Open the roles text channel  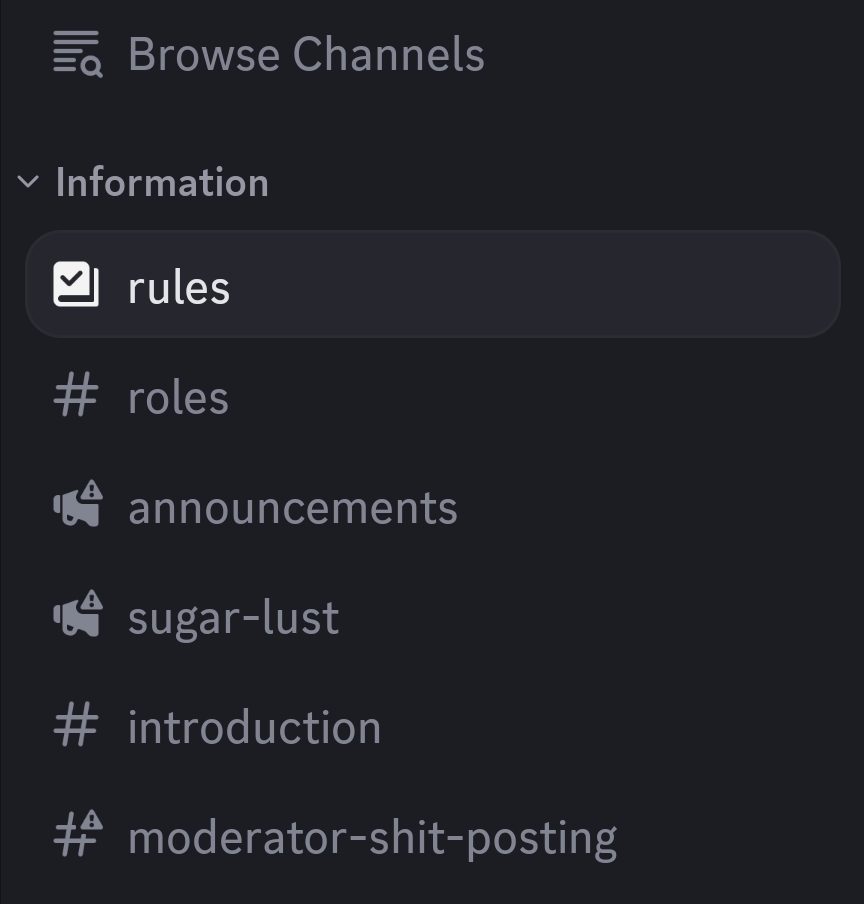click(178, 398)
